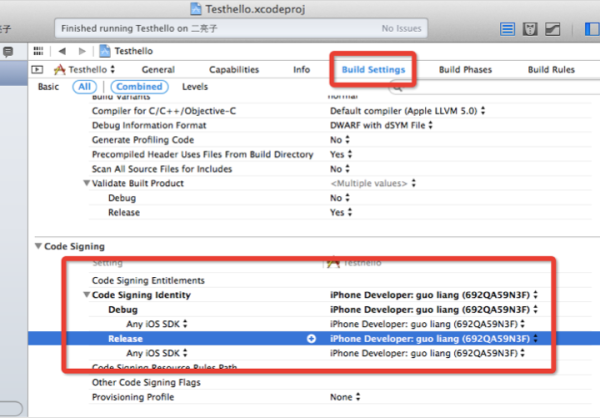Open Precompiled Header Uses Files value popup
Screen dimensions: 600x418
(341, 155)
